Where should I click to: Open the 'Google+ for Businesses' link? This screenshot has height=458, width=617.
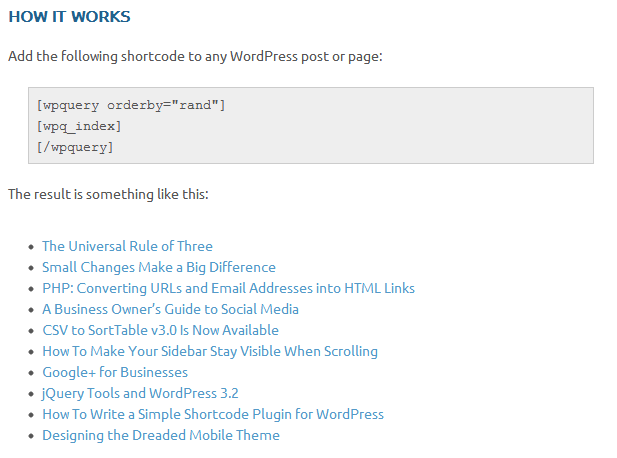click(115, 372)
